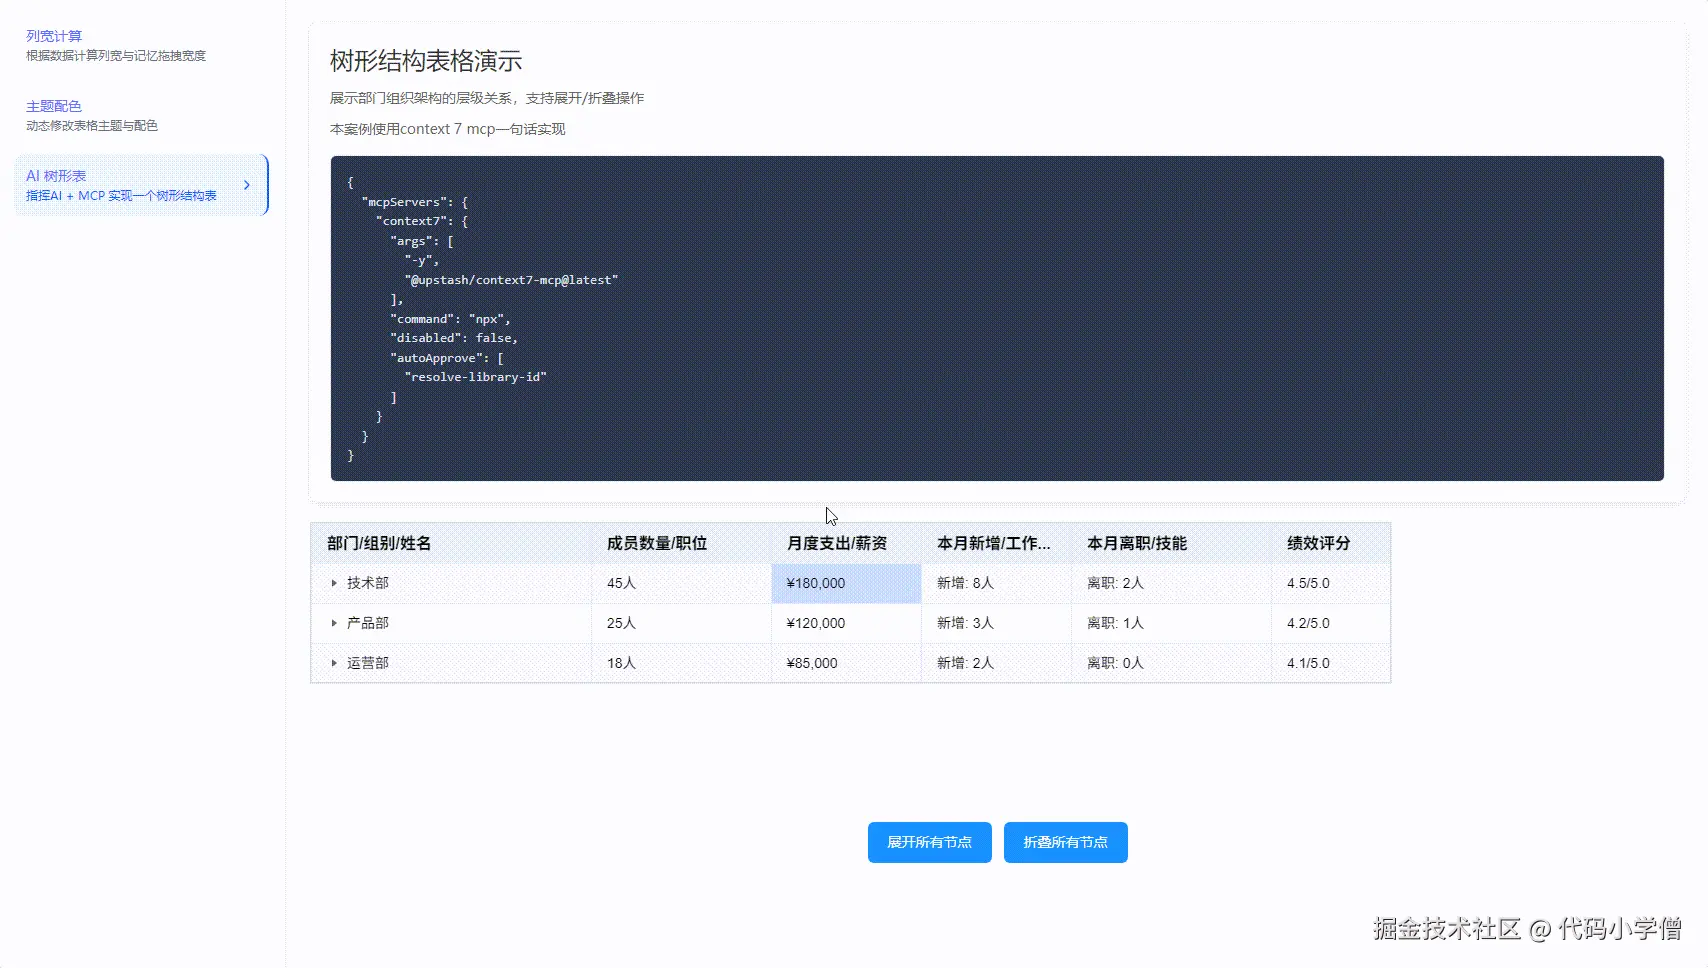Select the ¥180,000 highlighted cell
Screen dimensions: 1708x968
tap(846, 583)
